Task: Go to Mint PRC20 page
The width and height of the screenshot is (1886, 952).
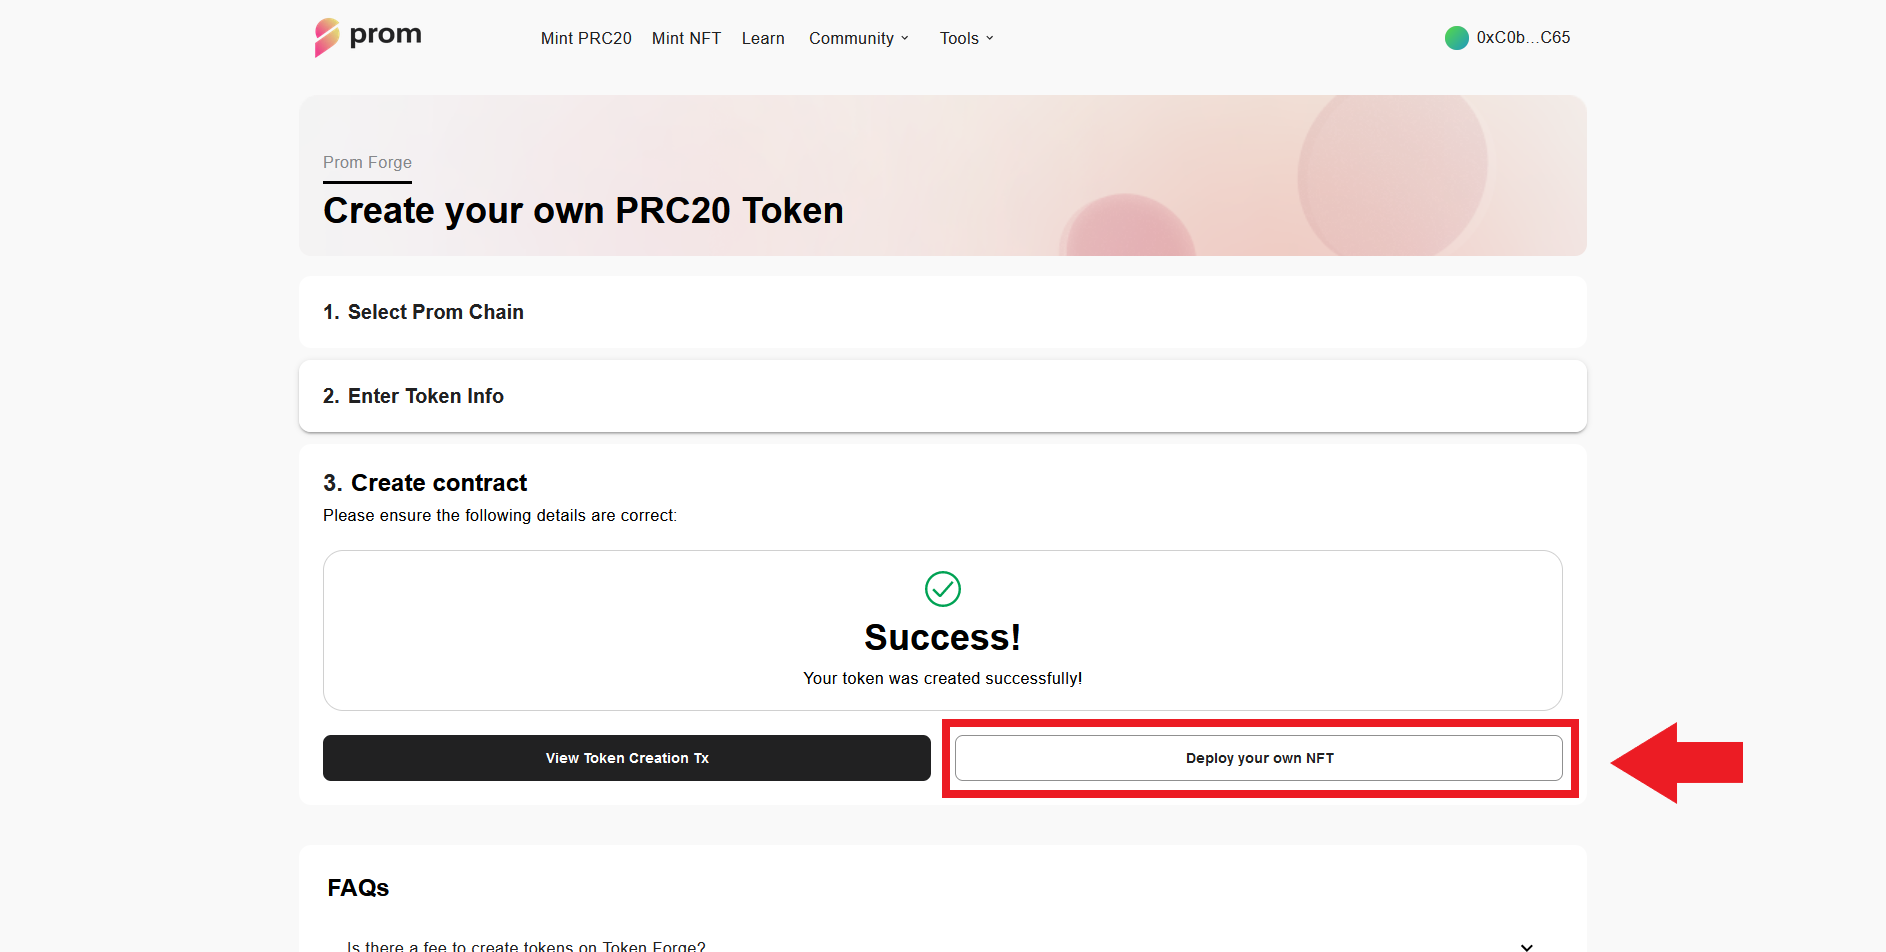Action: click(x=586, y=38)
